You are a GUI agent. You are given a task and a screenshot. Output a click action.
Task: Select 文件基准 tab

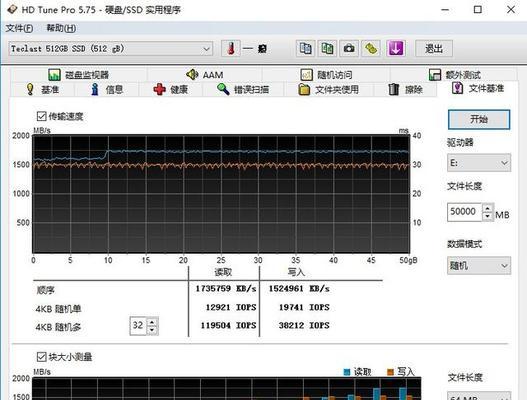(x=478, y=88)
